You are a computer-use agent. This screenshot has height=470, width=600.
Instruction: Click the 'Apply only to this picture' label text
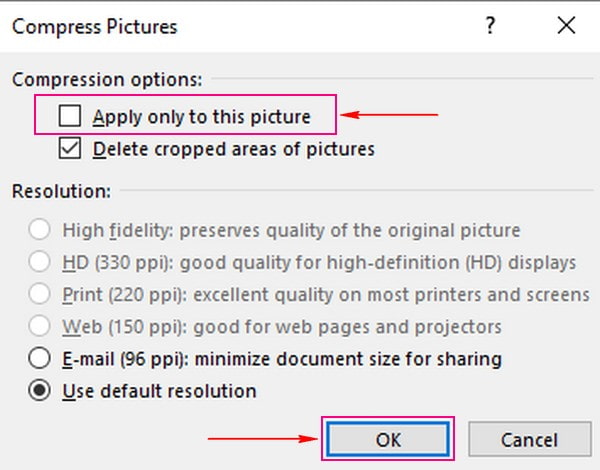pos(201,117)
